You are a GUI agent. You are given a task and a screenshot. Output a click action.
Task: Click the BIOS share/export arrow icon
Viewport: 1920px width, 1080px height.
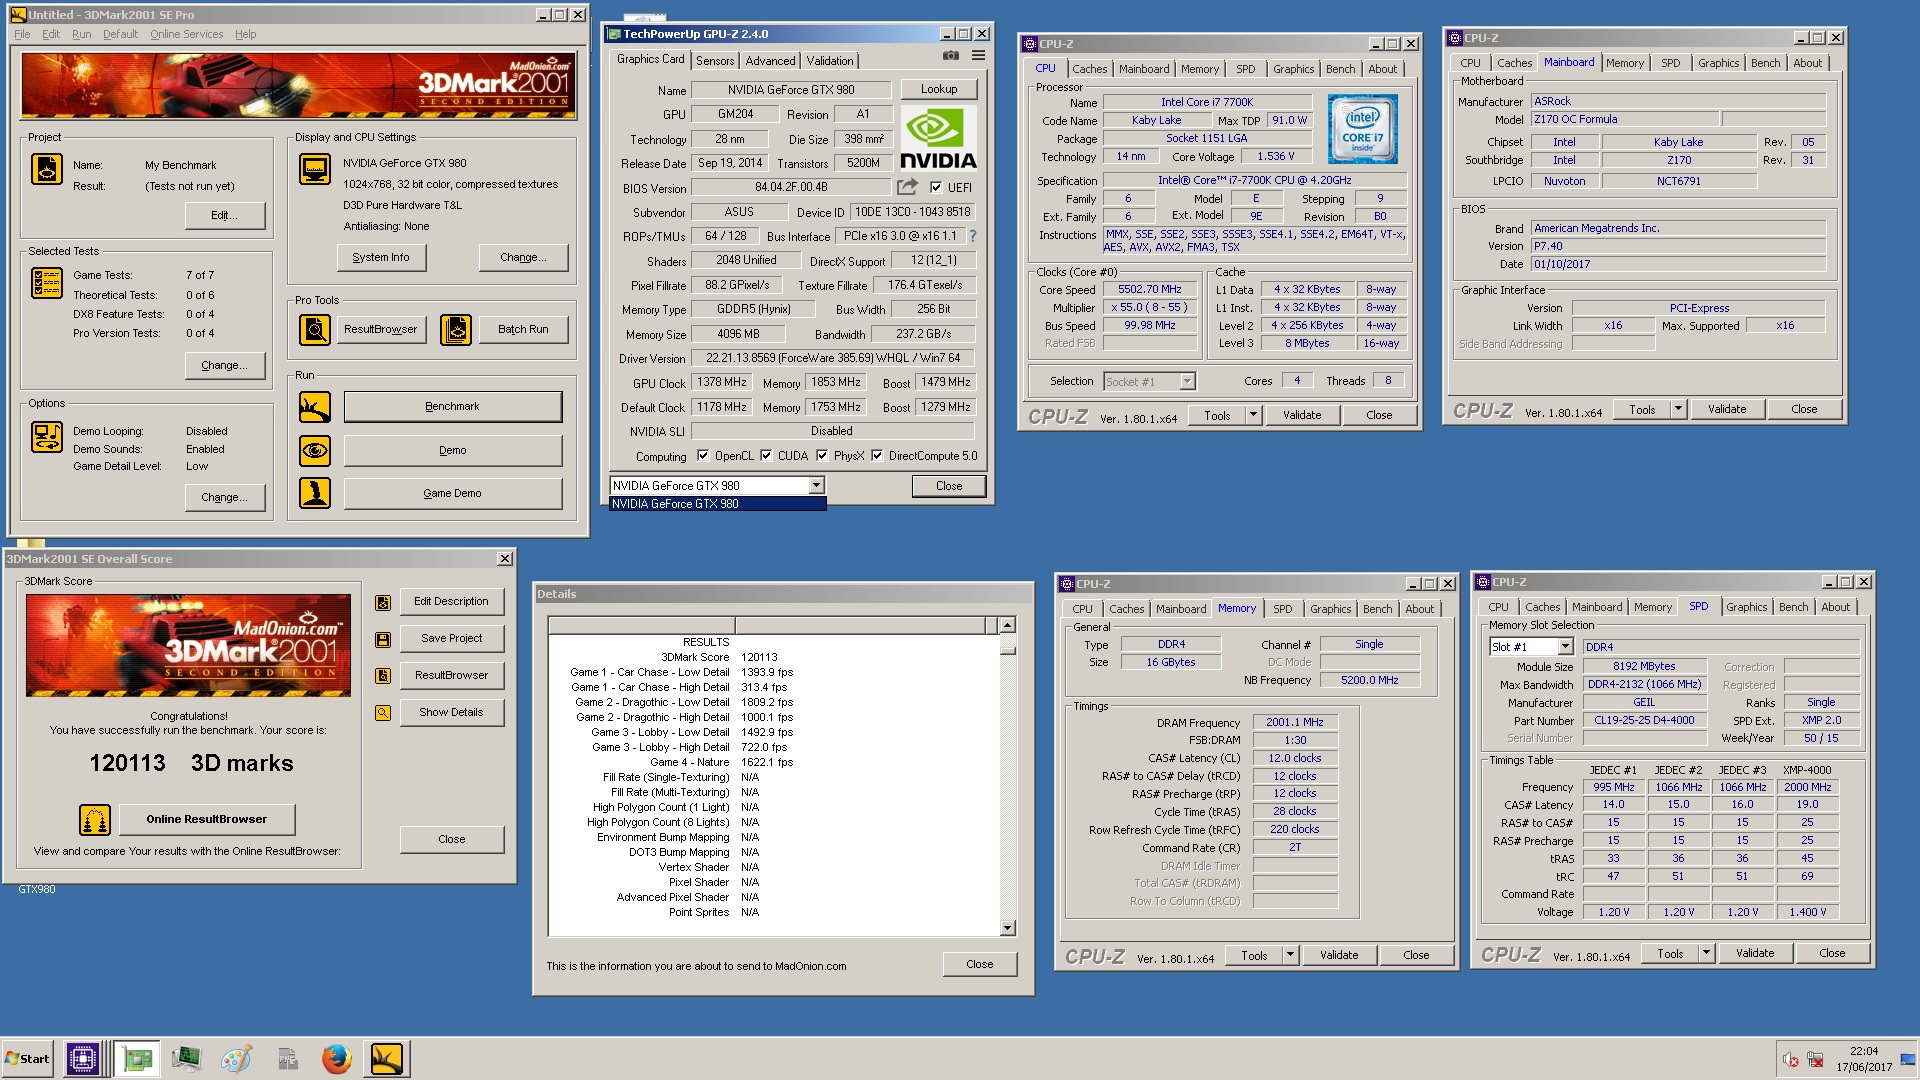(x=907, y=187)
